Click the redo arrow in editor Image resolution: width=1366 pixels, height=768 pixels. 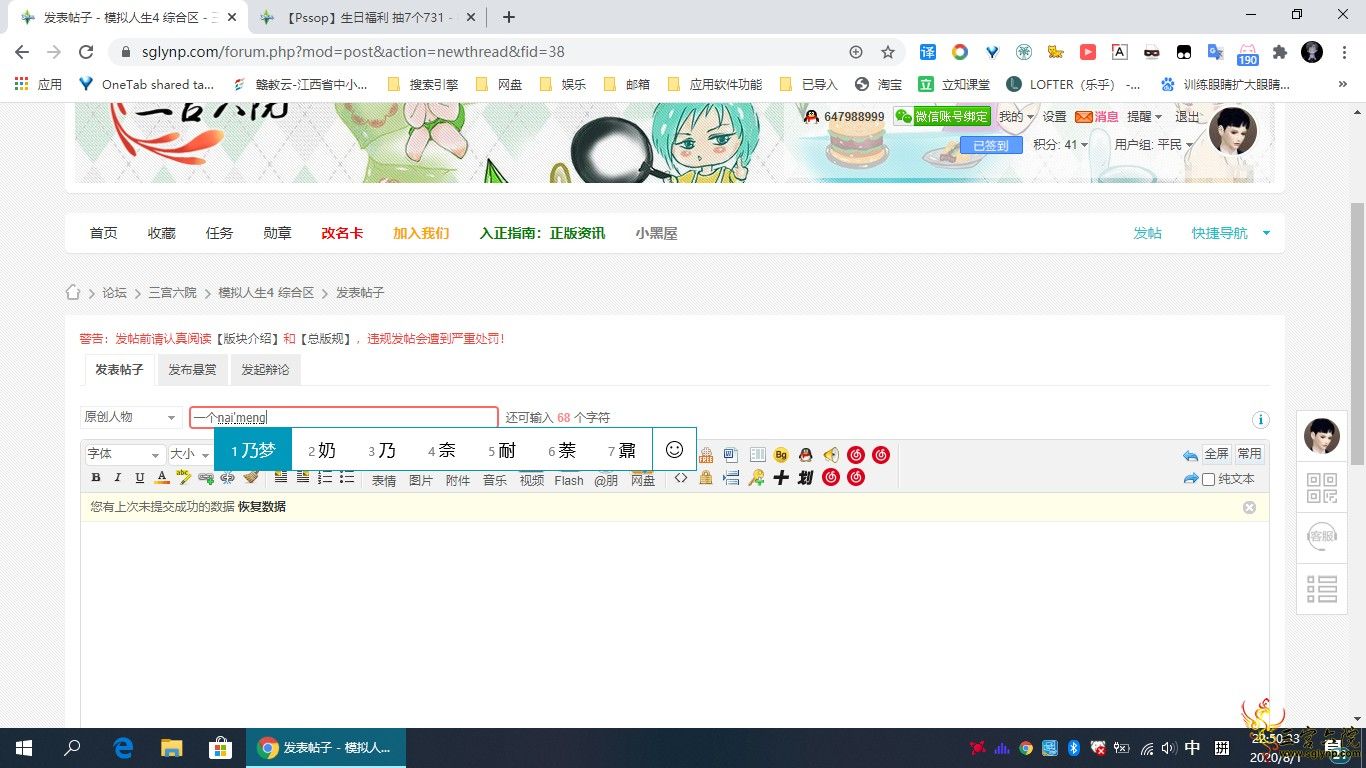(1190, 479)
